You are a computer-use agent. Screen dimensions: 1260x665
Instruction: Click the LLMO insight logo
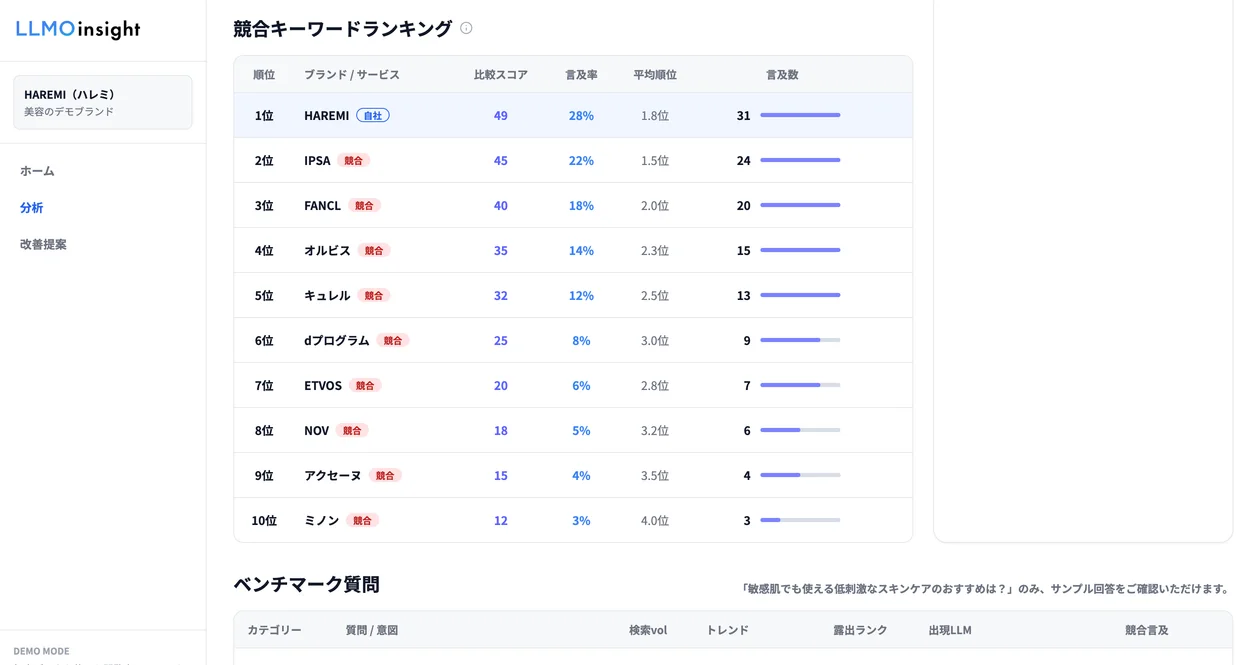78,29
